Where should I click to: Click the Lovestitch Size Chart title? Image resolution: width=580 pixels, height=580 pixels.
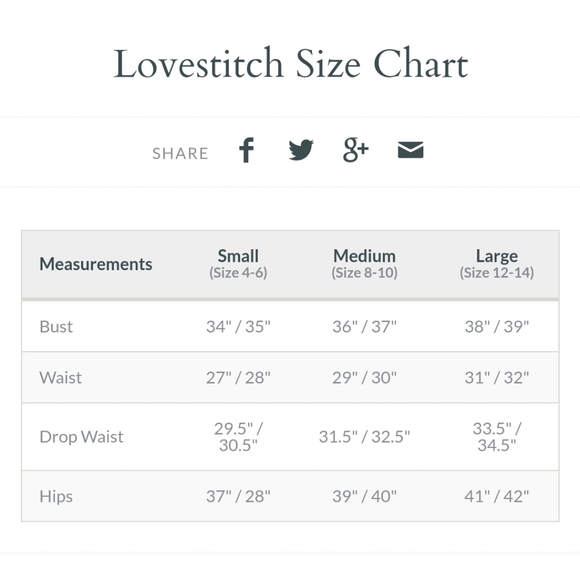[x=291, y=64]
